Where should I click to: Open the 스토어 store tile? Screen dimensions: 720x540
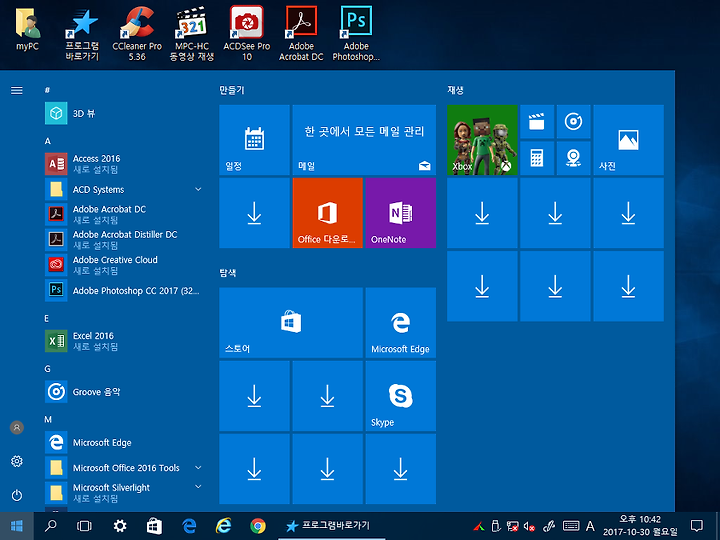291,322
